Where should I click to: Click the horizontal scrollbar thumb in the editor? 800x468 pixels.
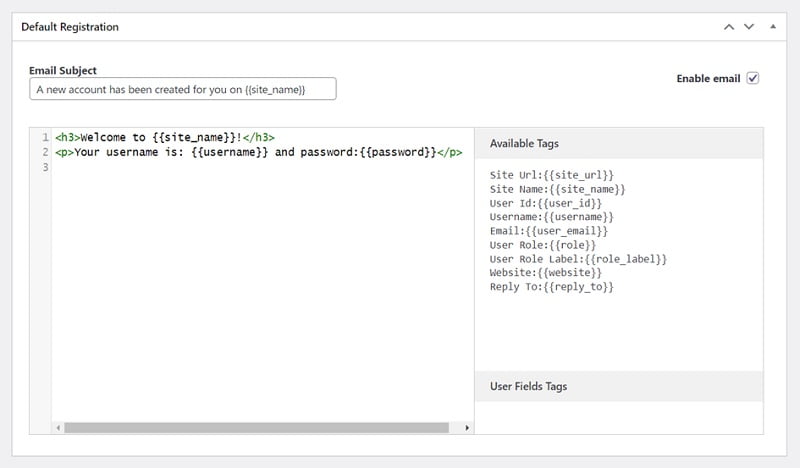click(257, 427)
